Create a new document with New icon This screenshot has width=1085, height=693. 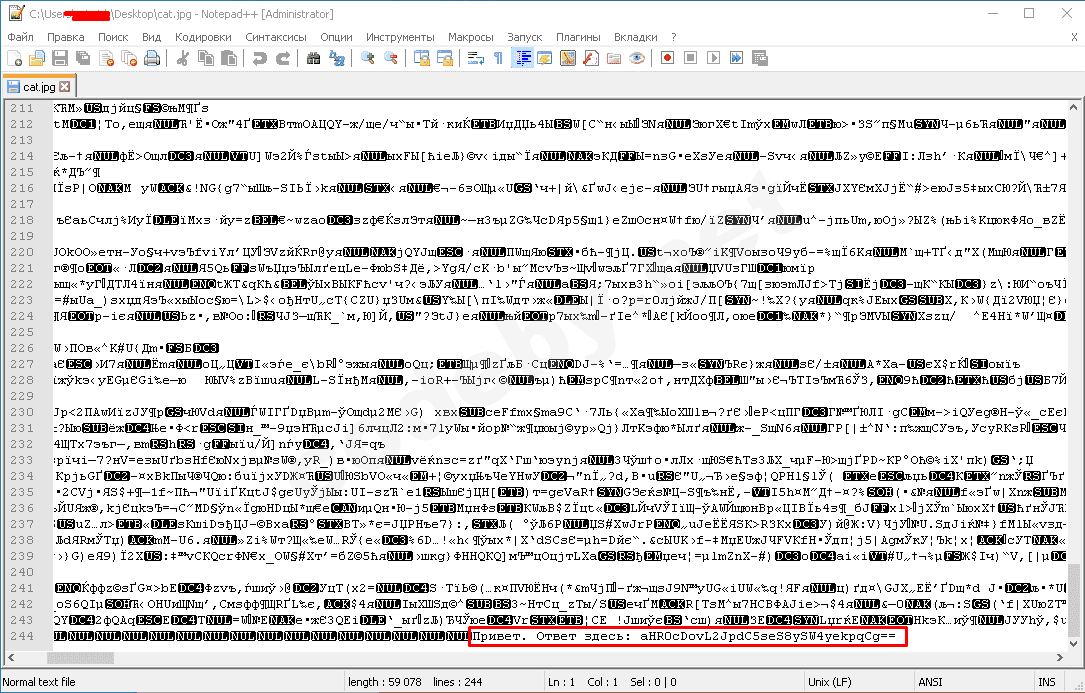coord(15,58)
